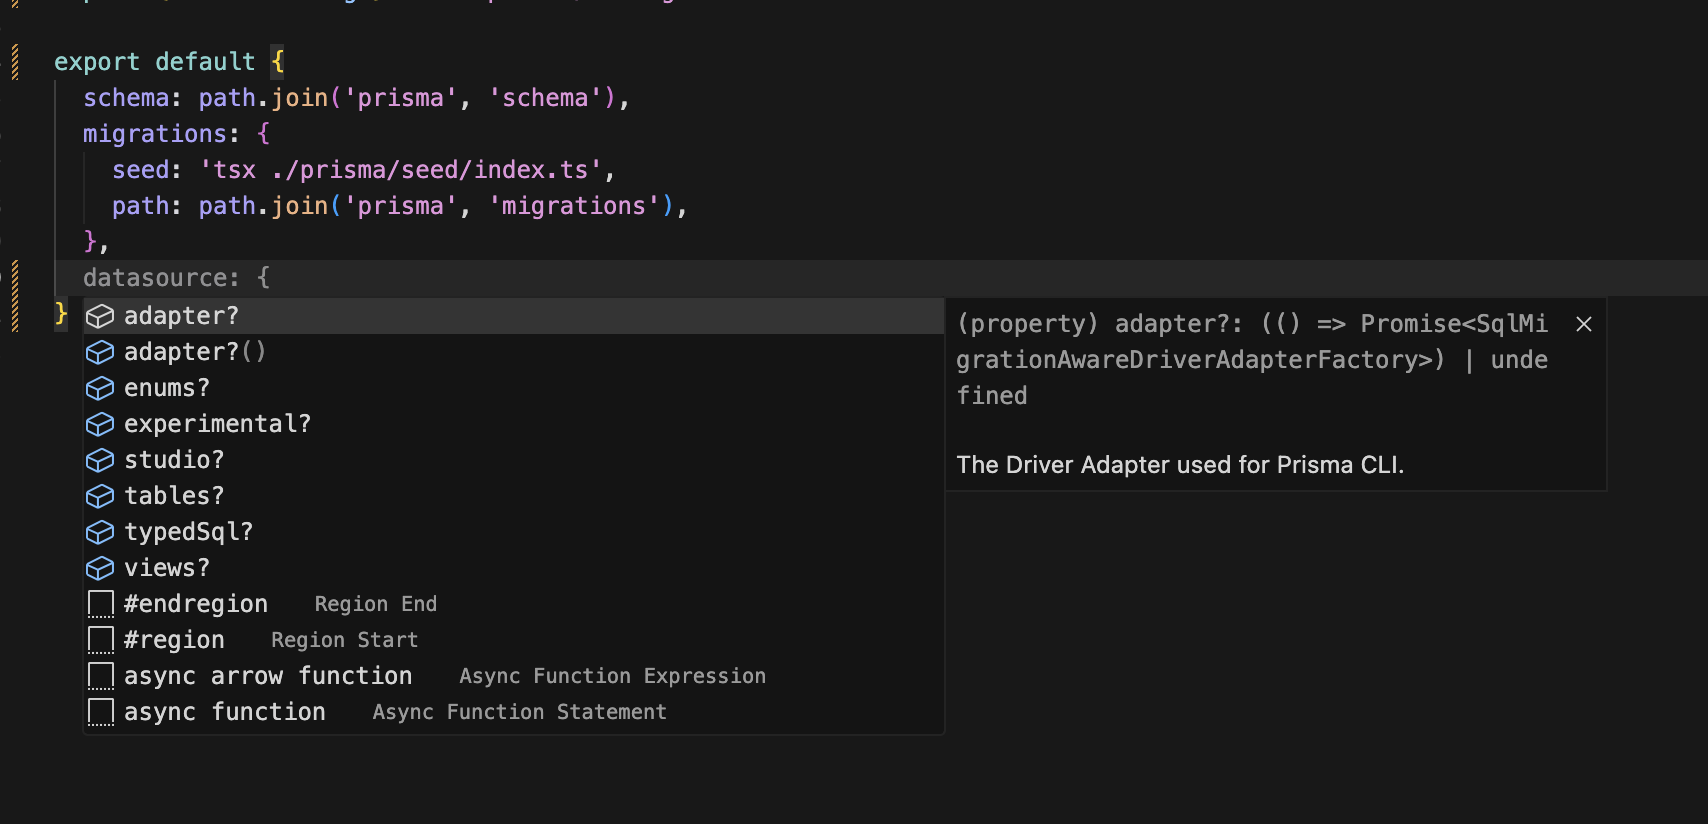The width and height of the screenshot is (1708, 824).
Task: Click the cube icon beside typedSql? suggestion
Action: [x=100, y=532]
